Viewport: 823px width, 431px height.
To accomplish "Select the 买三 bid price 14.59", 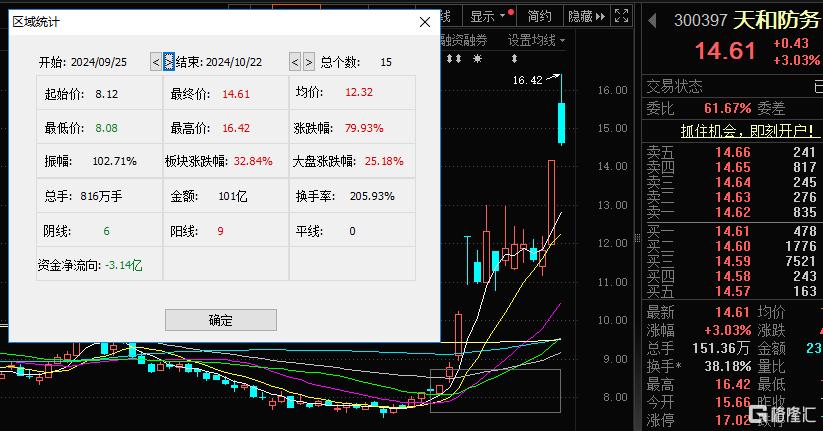I will 733,261.
